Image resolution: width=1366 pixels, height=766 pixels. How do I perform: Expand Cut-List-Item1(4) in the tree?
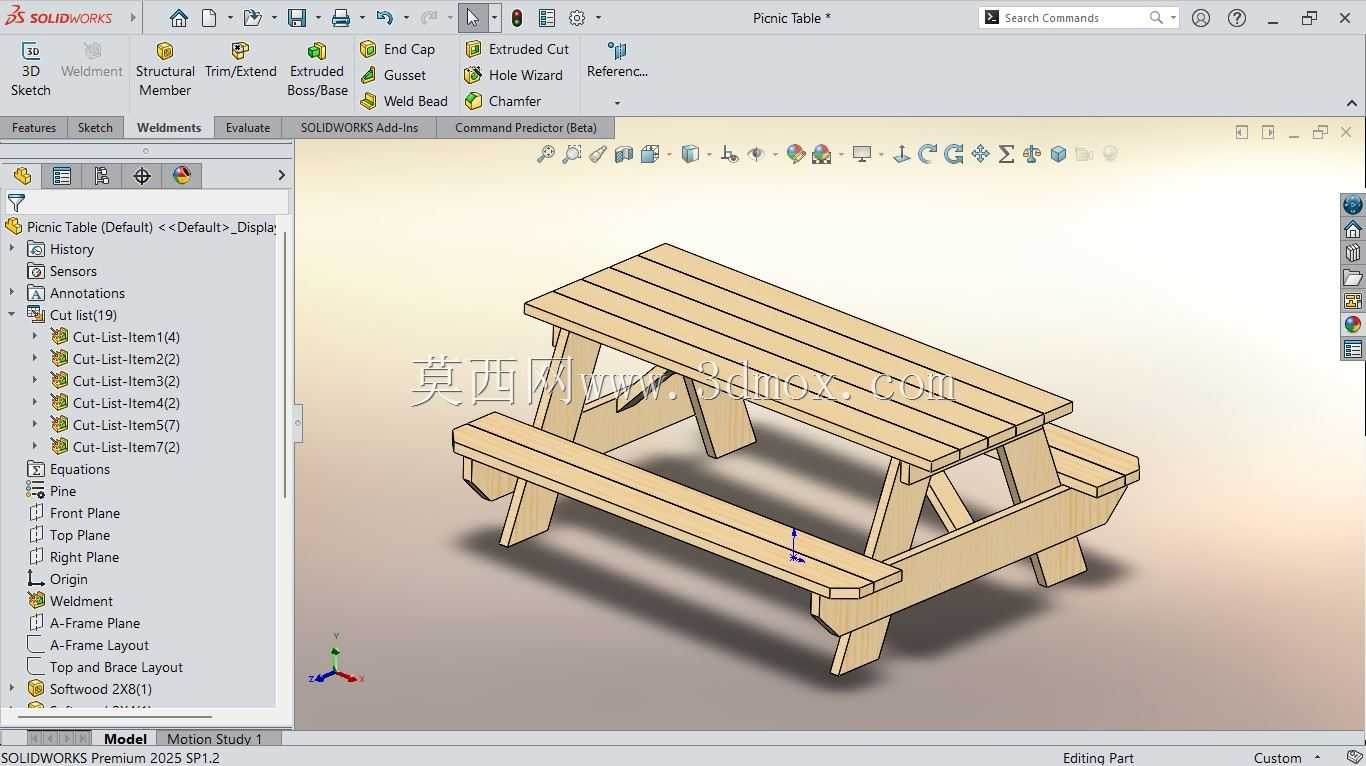coord(35,337)
